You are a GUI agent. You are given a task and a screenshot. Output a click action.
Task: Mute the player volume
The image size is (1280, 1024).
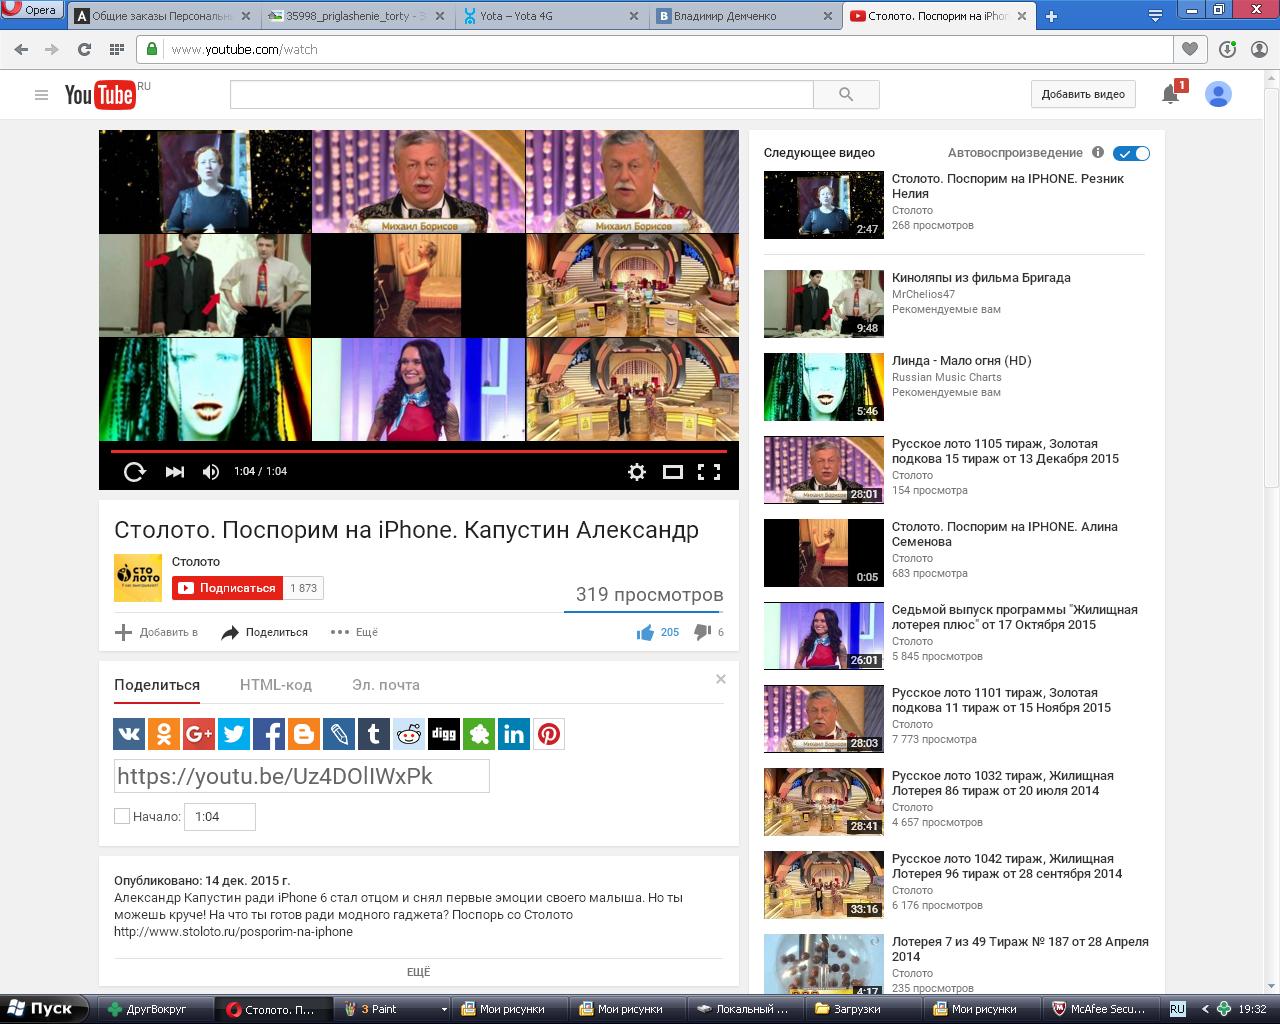(x=211, y=472)
